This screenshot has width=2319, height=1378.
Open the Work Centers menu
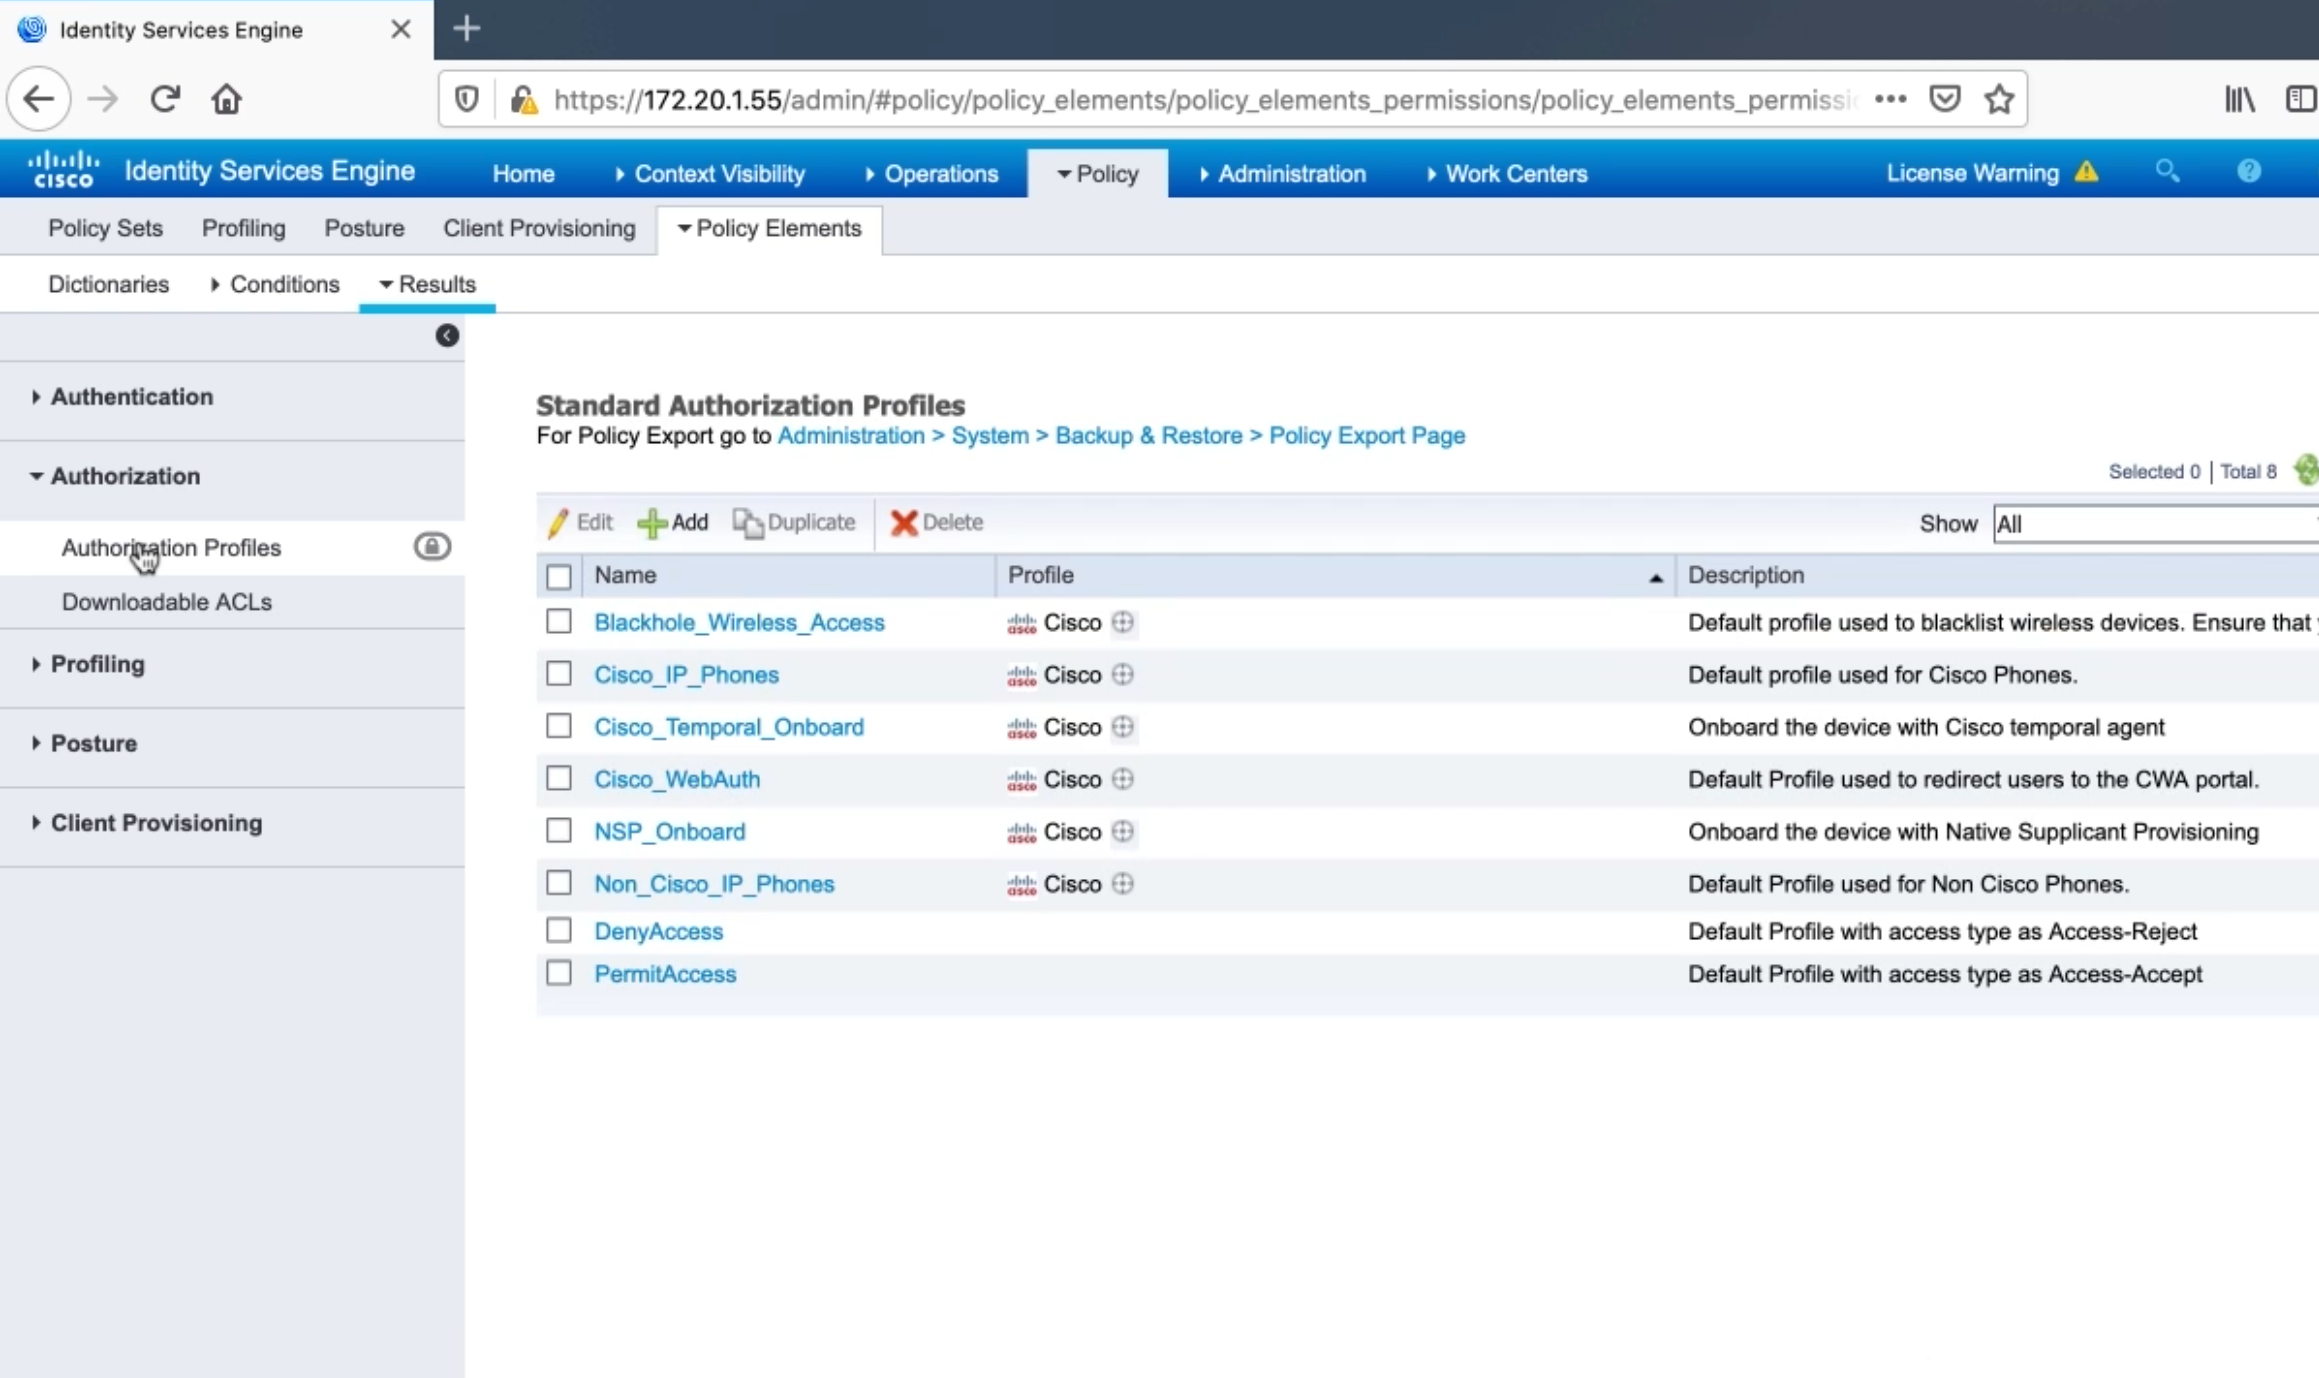click(x=1507, y=174)
